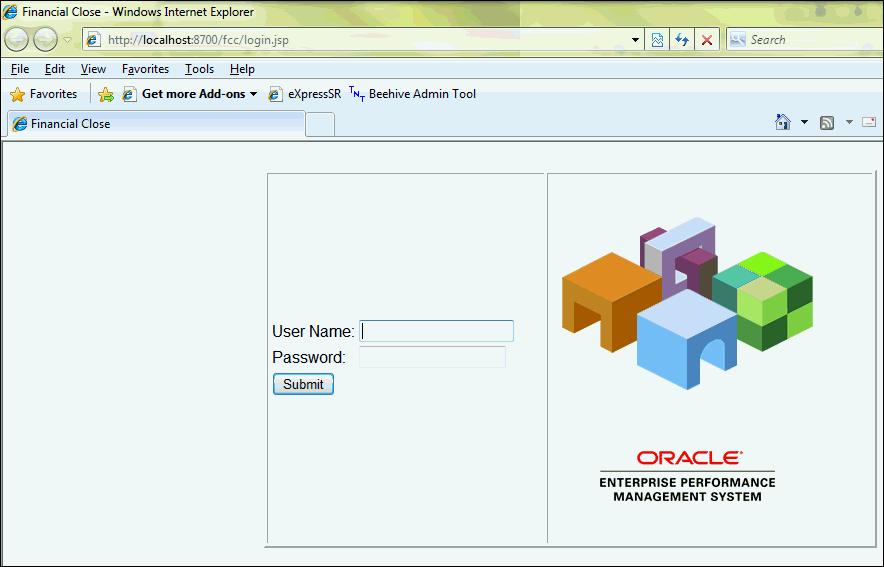Open the Edit menu
This screenshot has height=567, width=884.
(55, 69)
